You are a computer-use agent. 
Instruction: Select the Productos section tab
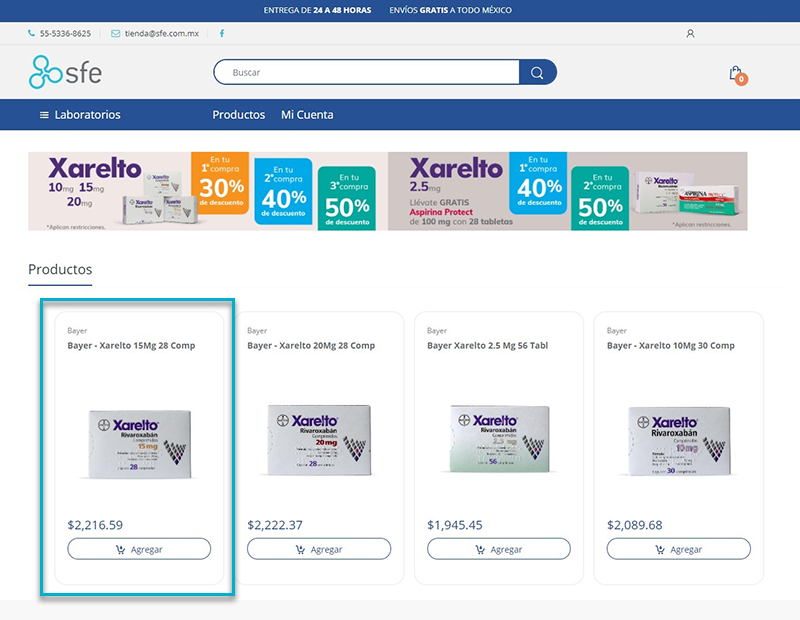point(60,269)
